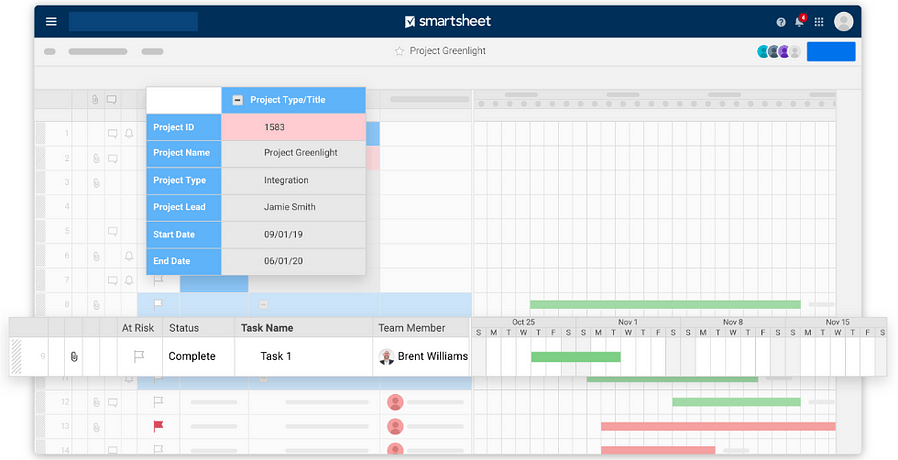Select the Project Greenlight name cell

point(293,153)
